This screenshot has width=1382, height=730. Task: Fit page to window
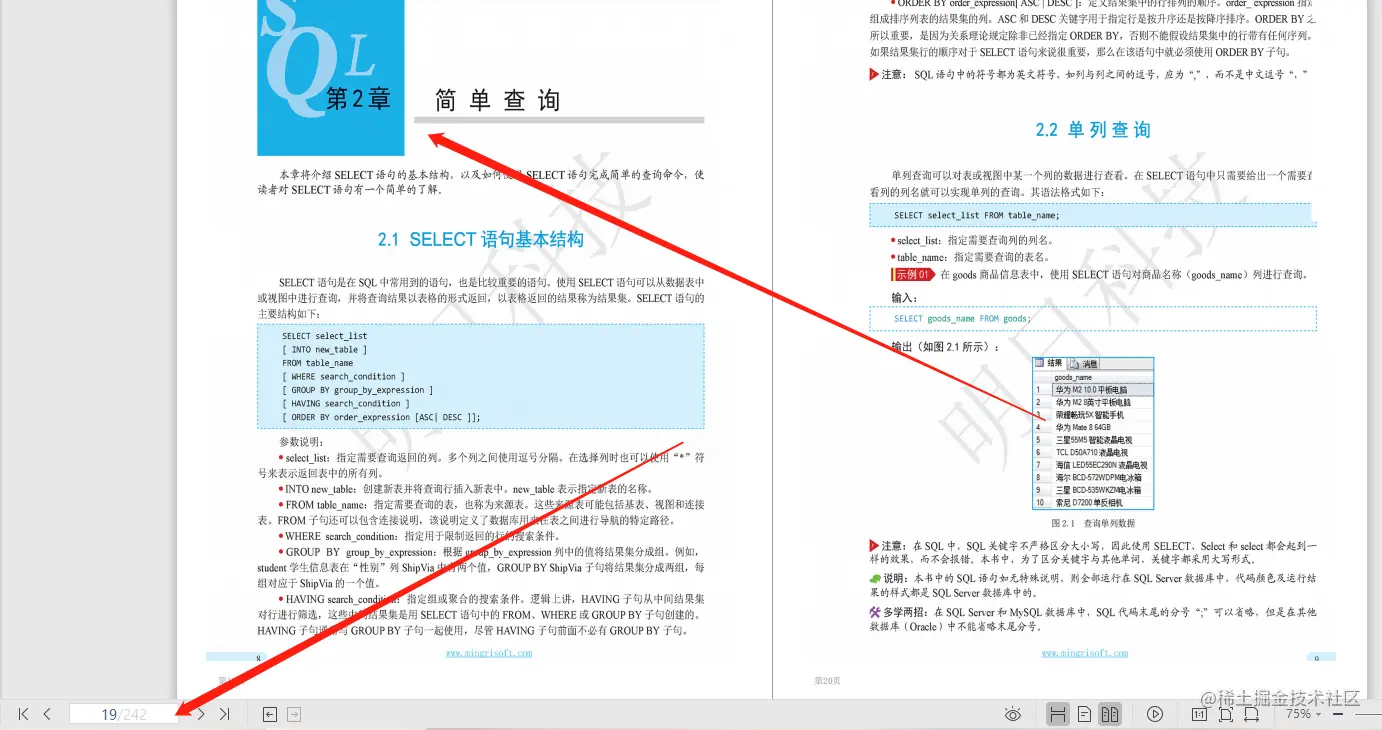(x=1226, y=714)
